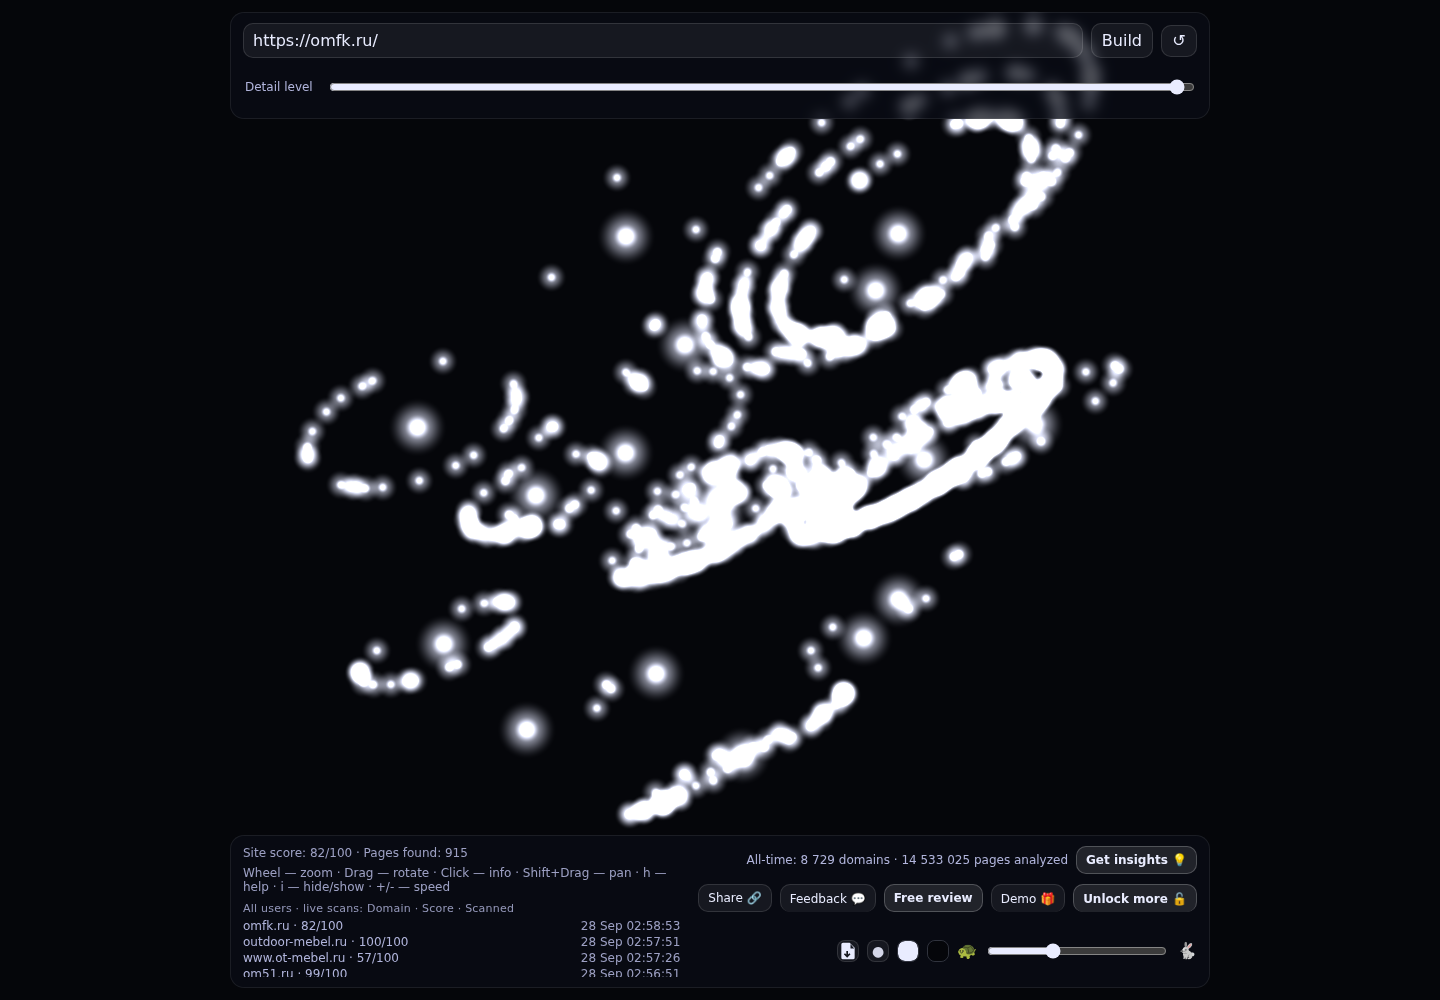Sort live scans by Domain
Screen dimensions: 1440x1000
point(389,908)
